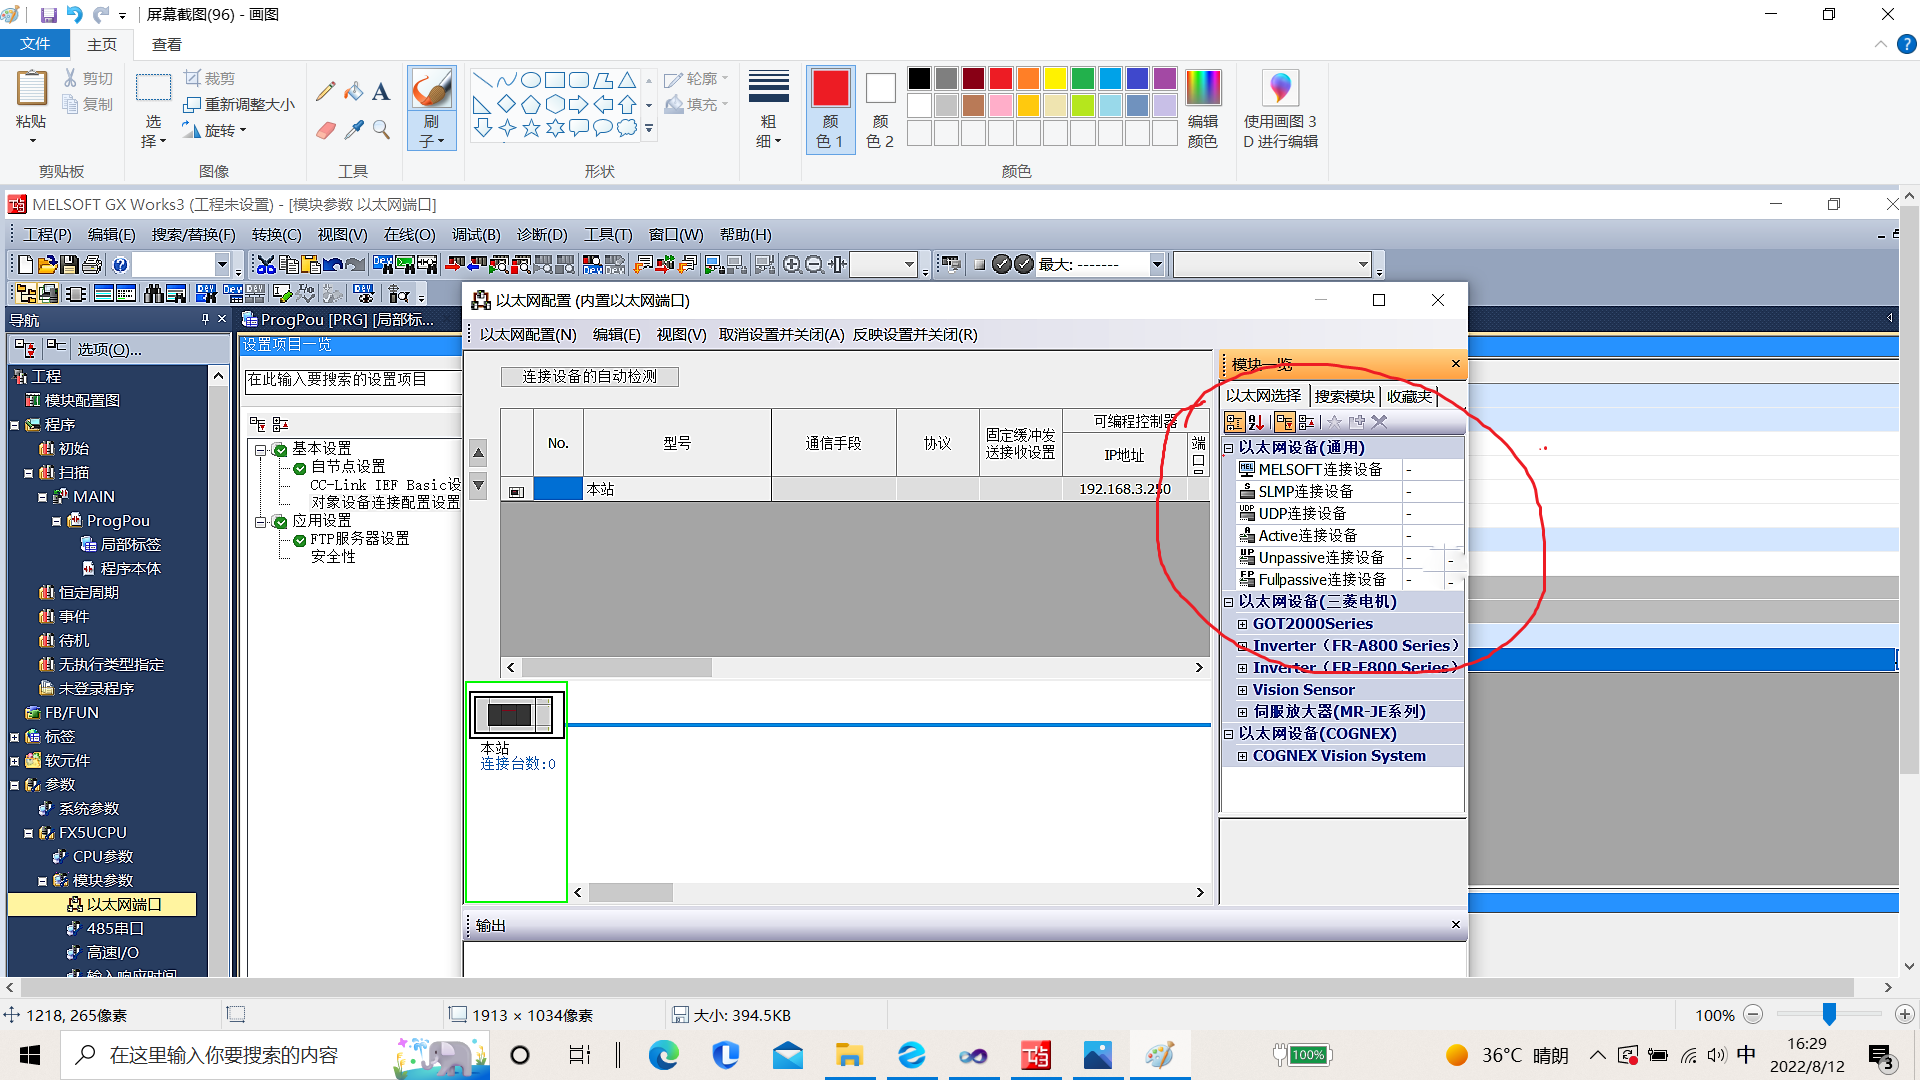Viewport: 1920px width, 1080px height.
Task: Switch to 搜索模块 tab
Action: (1343, 397)
